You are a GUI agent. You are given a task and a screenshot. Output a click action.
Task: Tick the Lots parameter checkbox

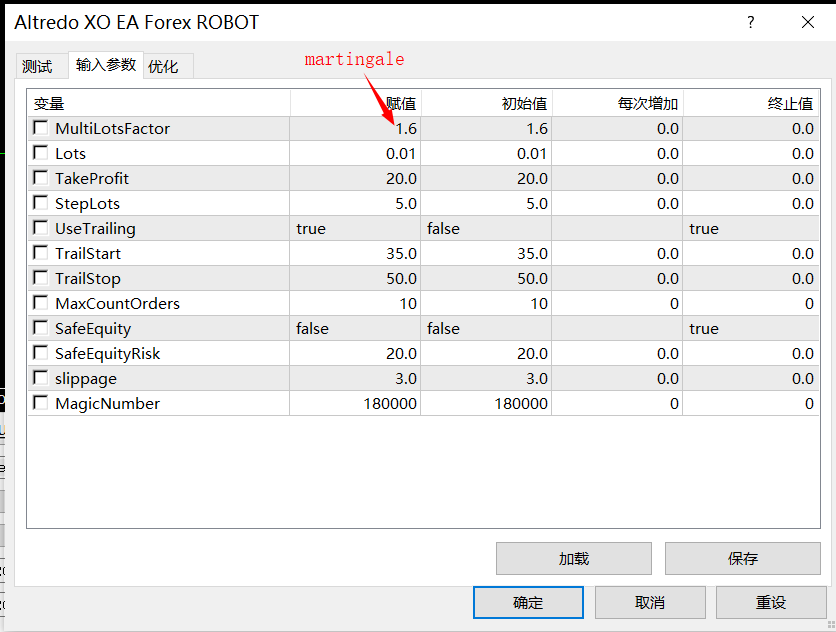pyautogui.click(x=41, y=153)
